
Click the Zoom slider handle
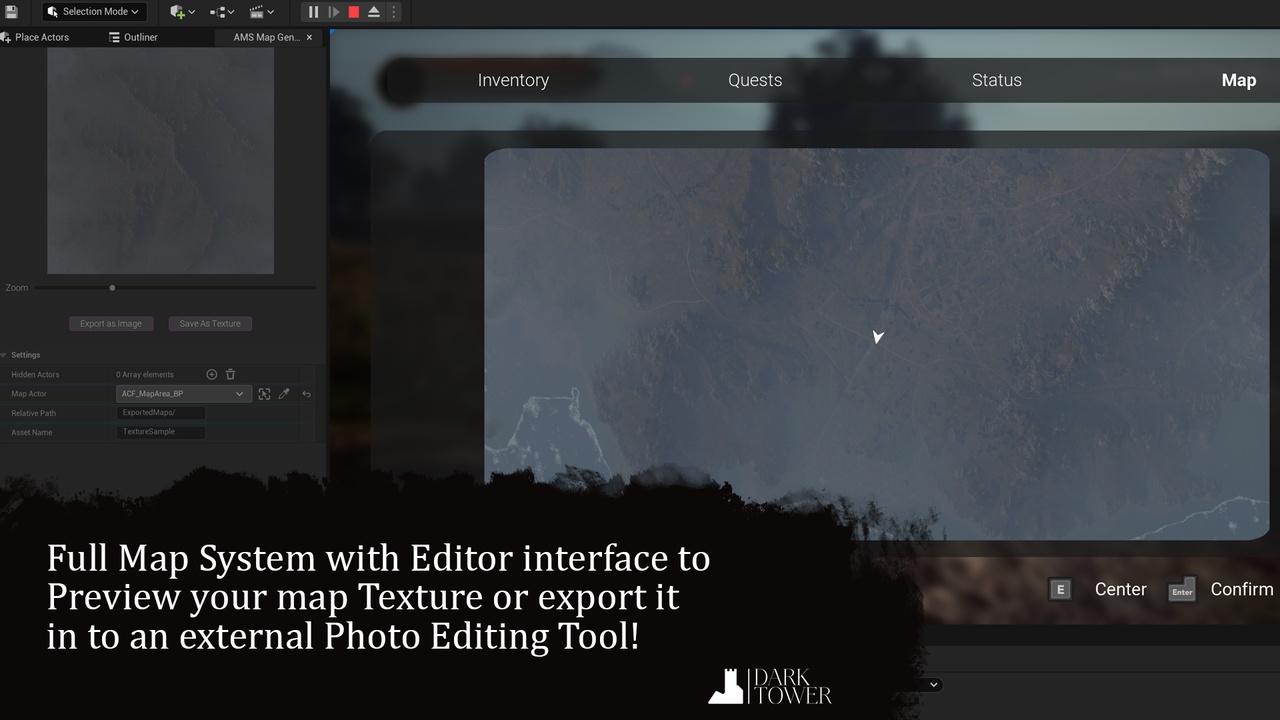(112, 288)
